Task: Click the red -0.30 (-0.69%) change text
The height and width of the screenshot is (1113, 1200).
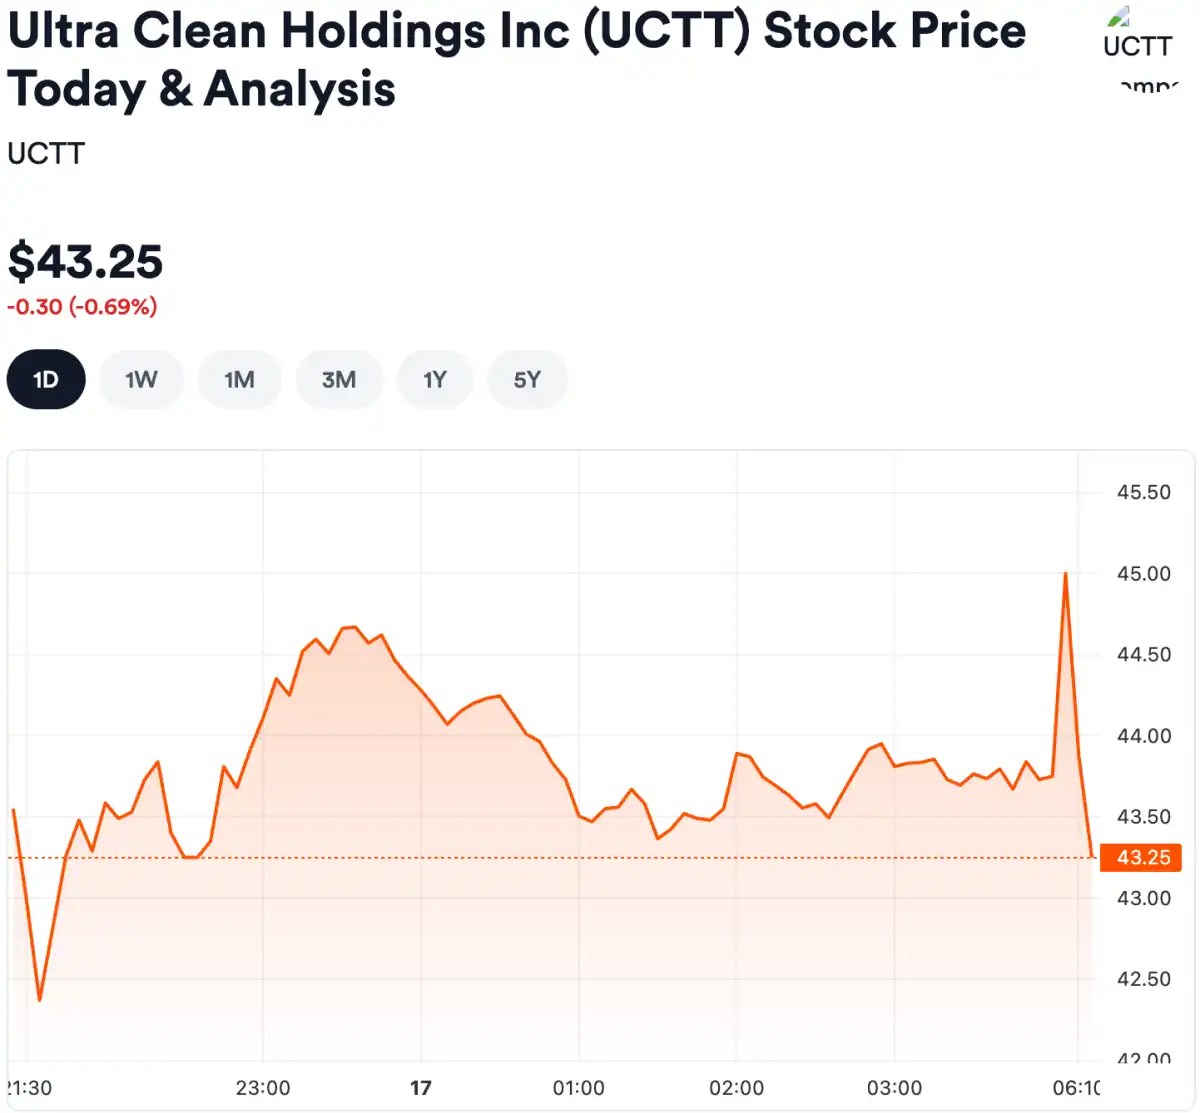Action: 82,307
